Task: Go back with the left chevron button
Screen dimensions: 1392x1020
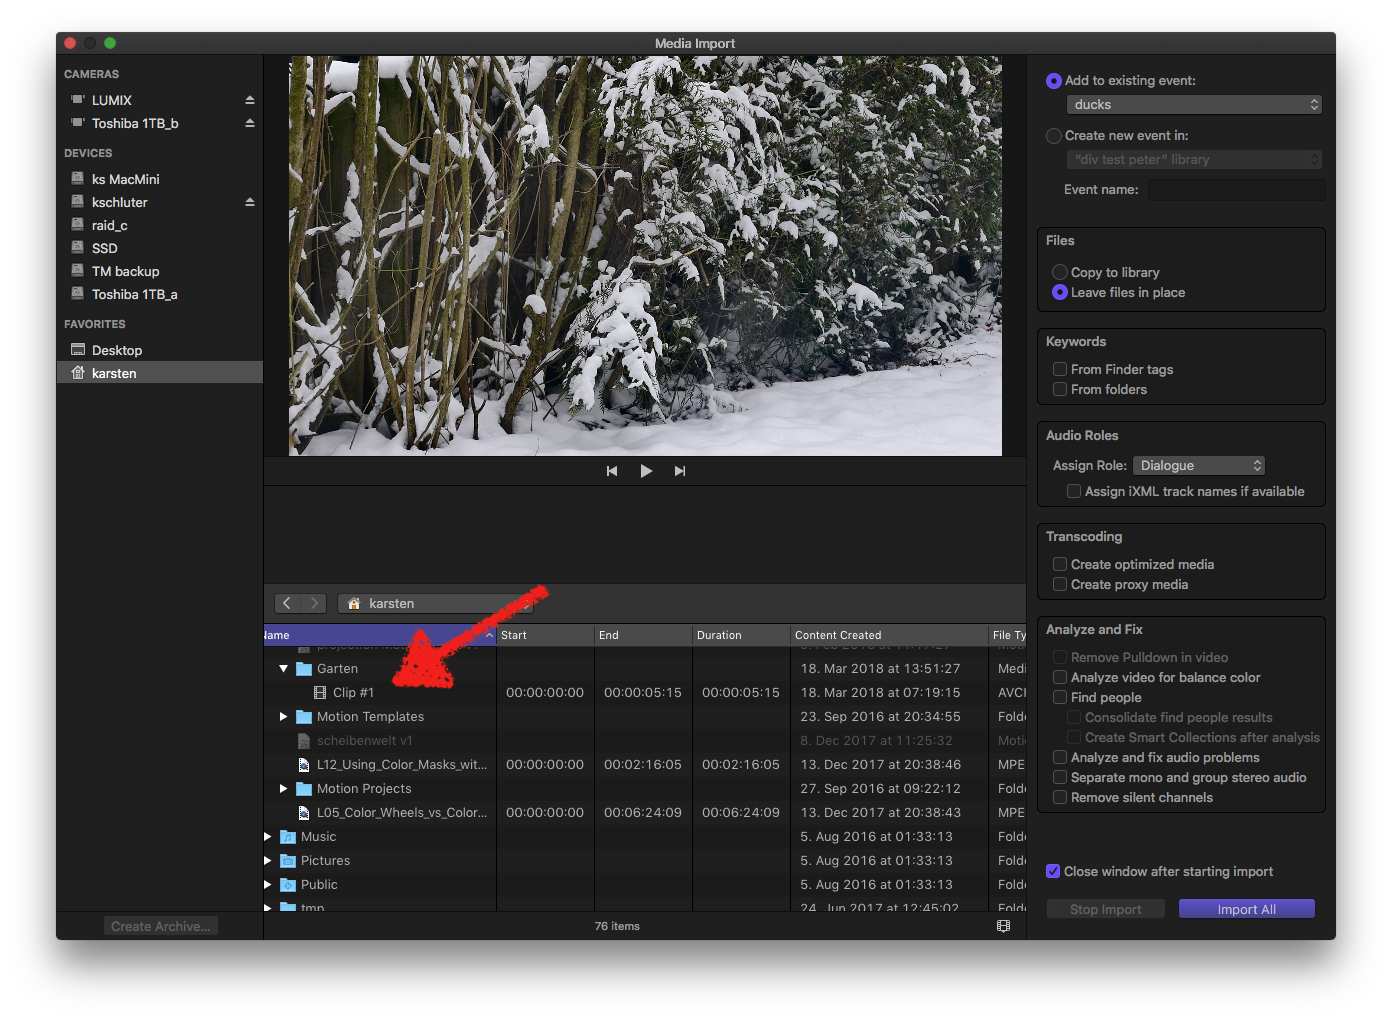Action: pyautogui.click(x=287, y=603)
